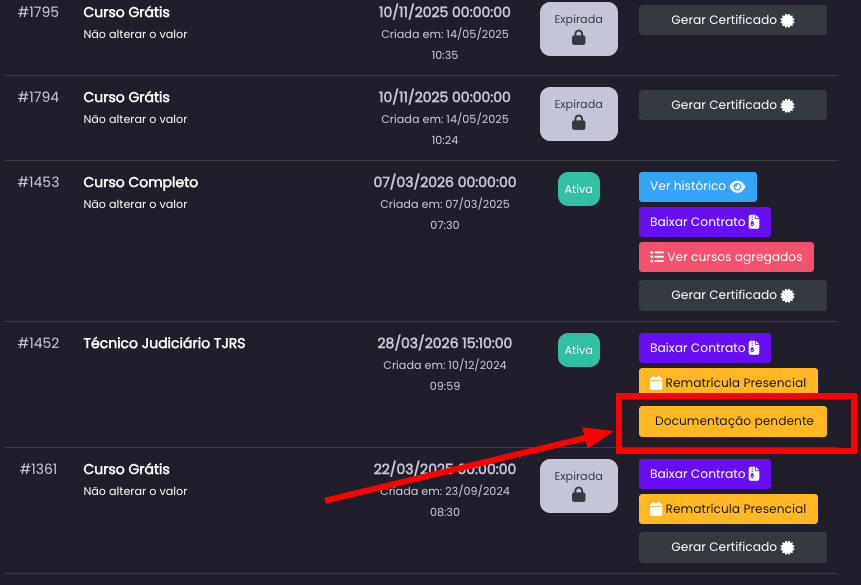861x585 pixels.
Task: Click the lock icon on enrollment #1795
Action: pyautogui.click(x=578, y=38)
